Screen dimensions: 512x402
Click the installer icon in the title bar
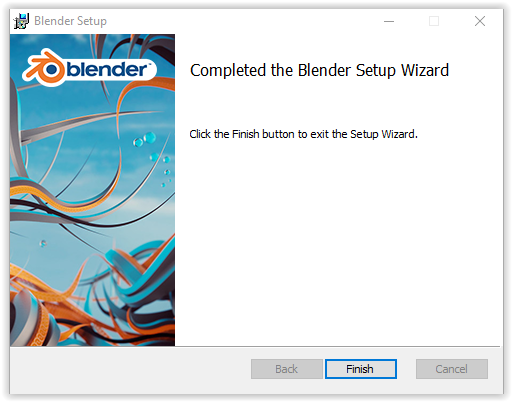21,21
